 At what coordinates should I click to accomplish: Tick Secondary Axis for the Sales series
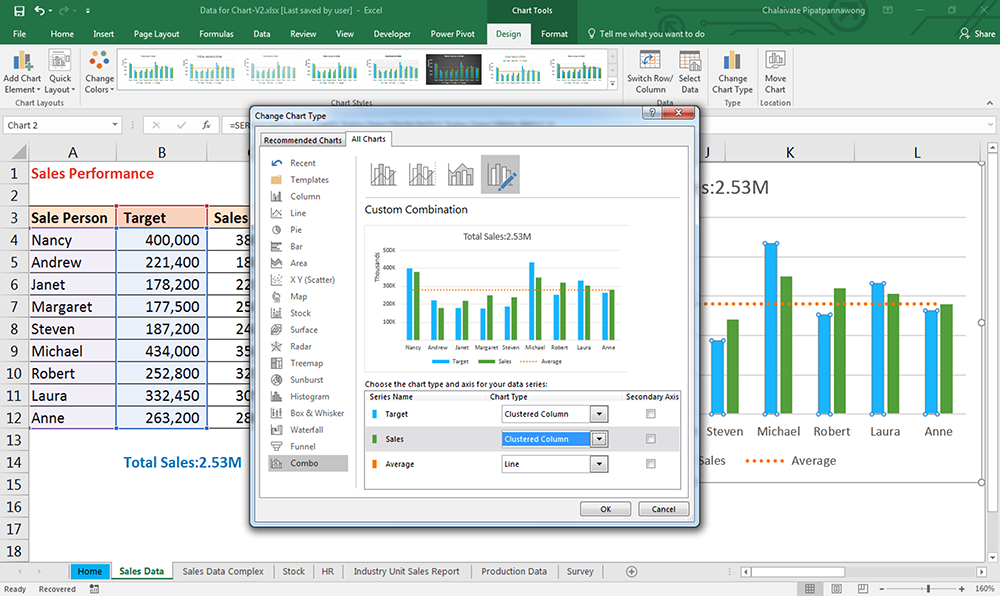(x=651, y=438)
